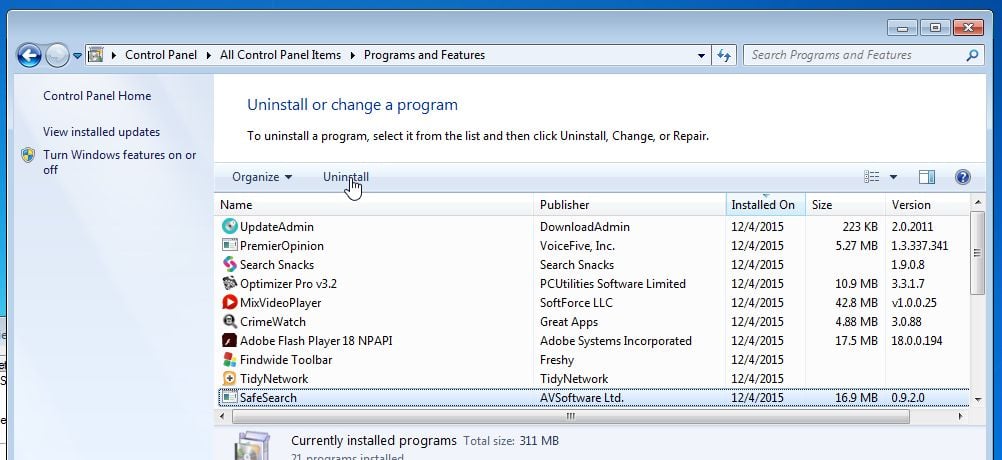Select the CrimeWatch program icon
The width and height of the screenshot is (1002, 460).
point(229,322)
